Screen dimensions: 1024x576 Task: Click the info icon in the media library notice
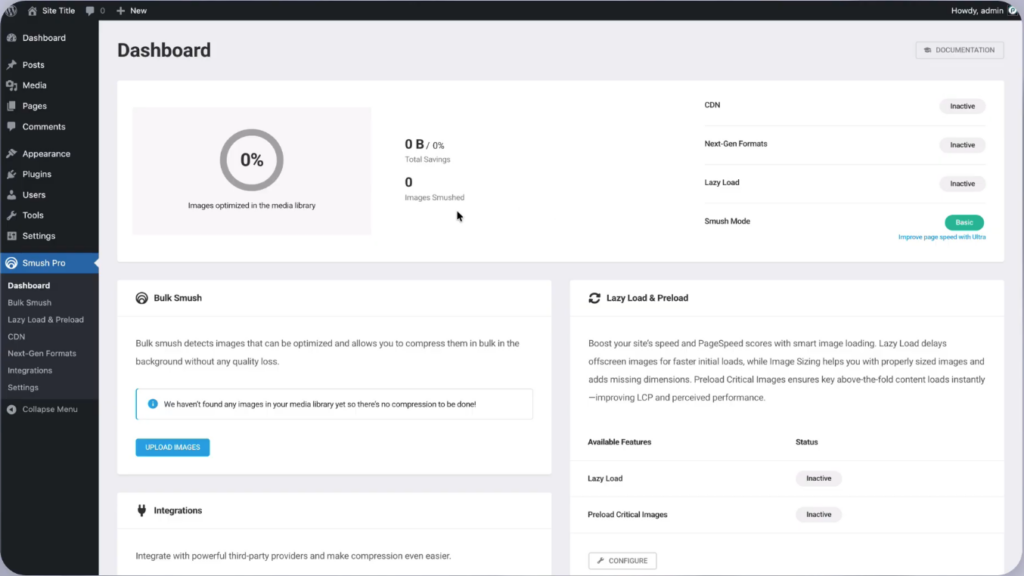(153, 404)
